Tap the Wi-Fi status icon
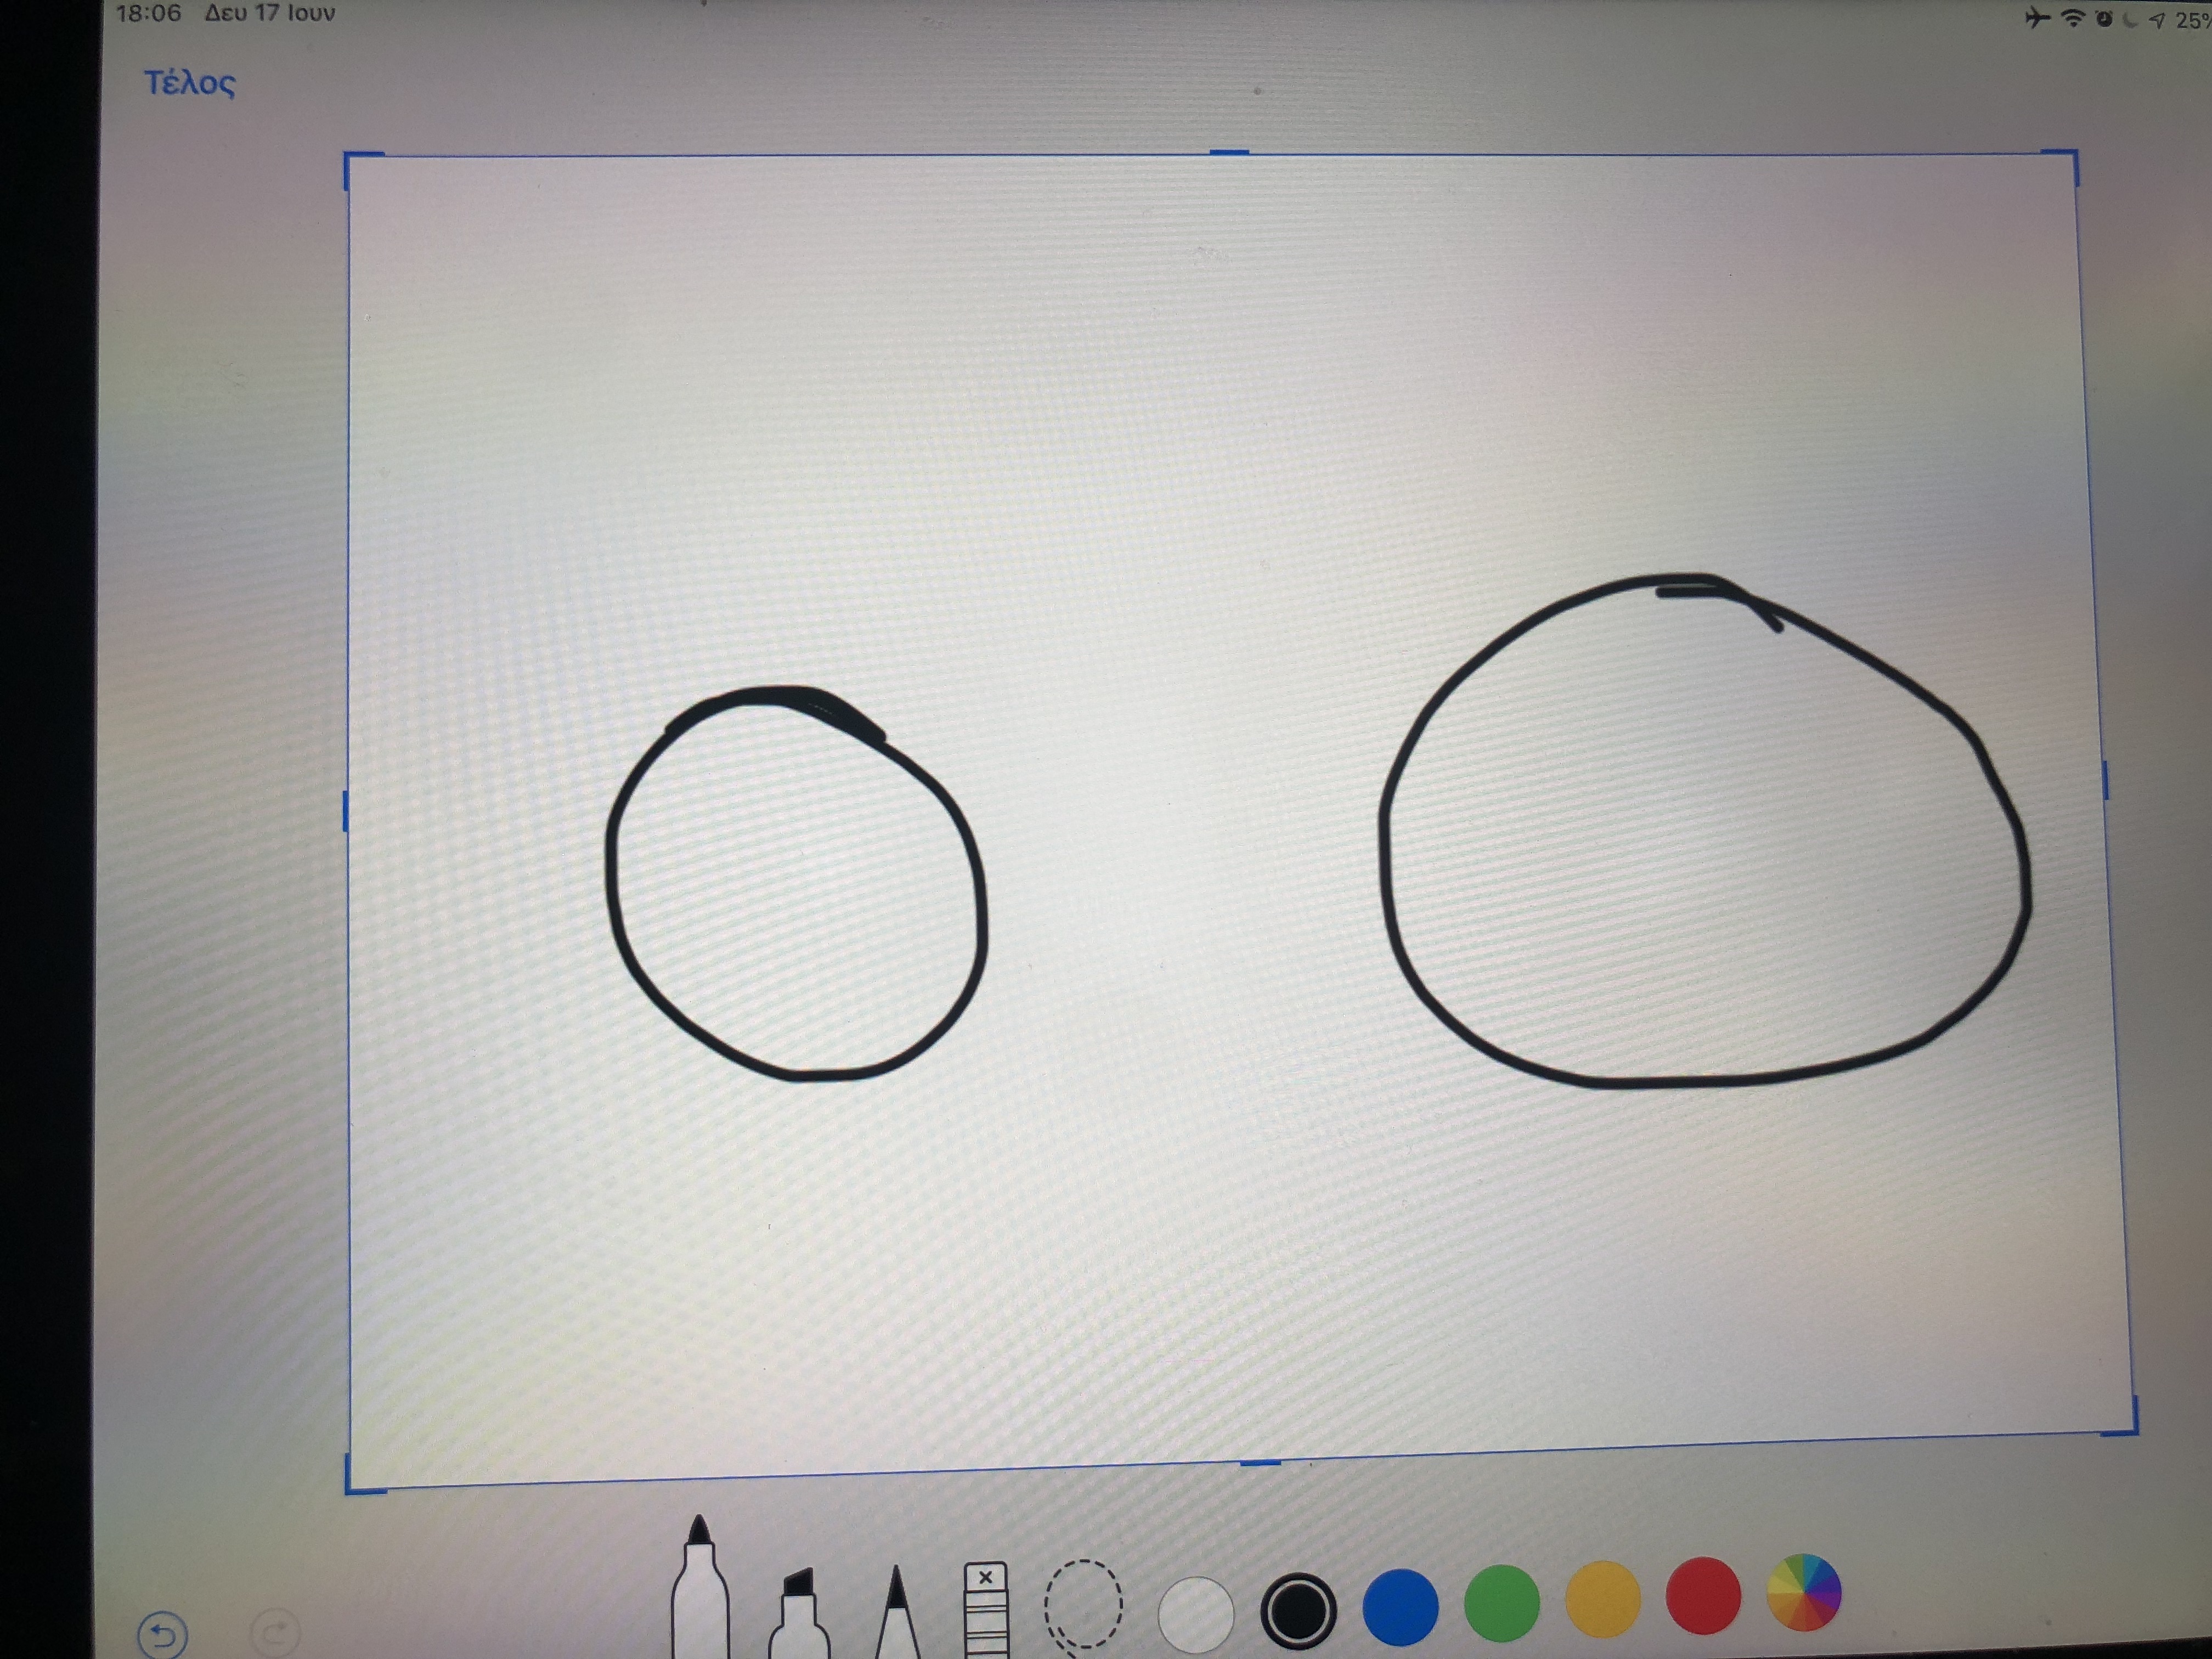Image resolution: width=2212 pixels, height=1659 pixels. 2073,19
